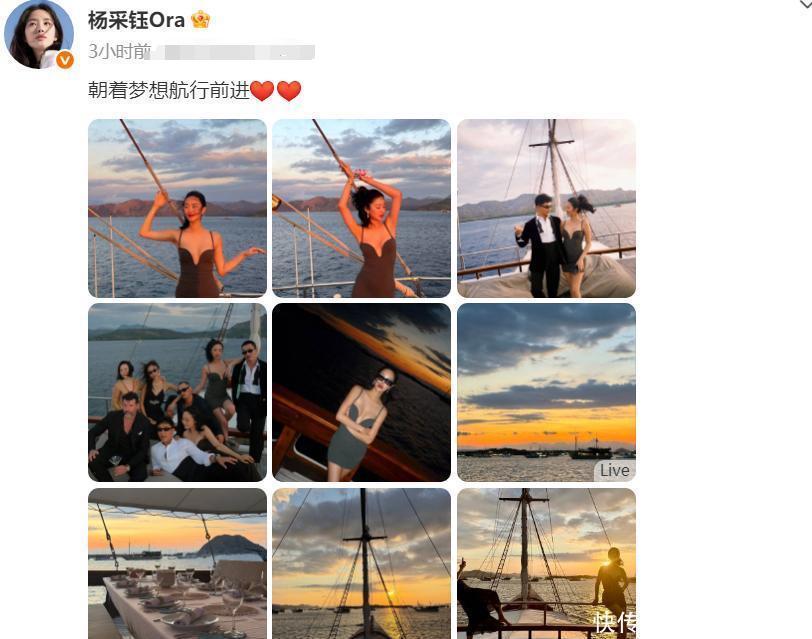This screenshot has width=812, height=639.
Task: Open the 杨采钰Ora profile avatar
Action: pos(39,34)
